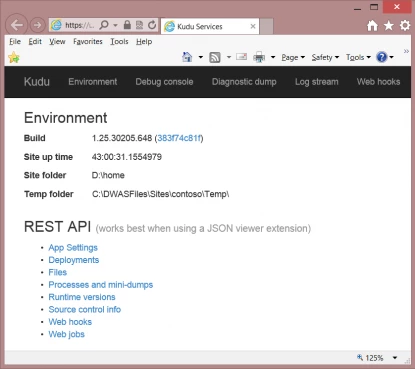415x369 pixels.
Task: Open the View menu
Action: [x=57, y=41]
